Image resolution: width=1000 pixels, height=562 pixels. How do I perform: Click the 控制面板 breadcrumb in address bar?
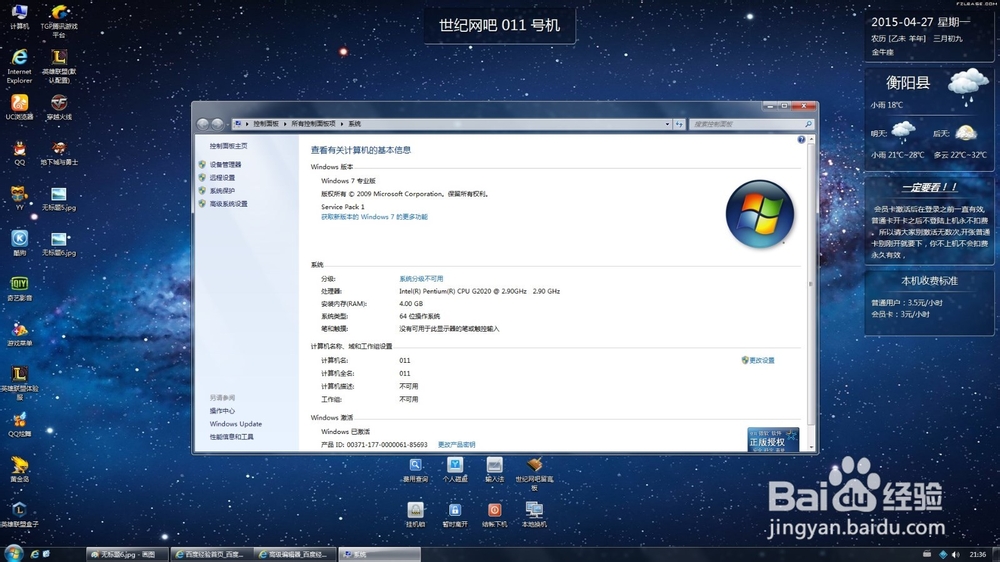coord(266,124)
